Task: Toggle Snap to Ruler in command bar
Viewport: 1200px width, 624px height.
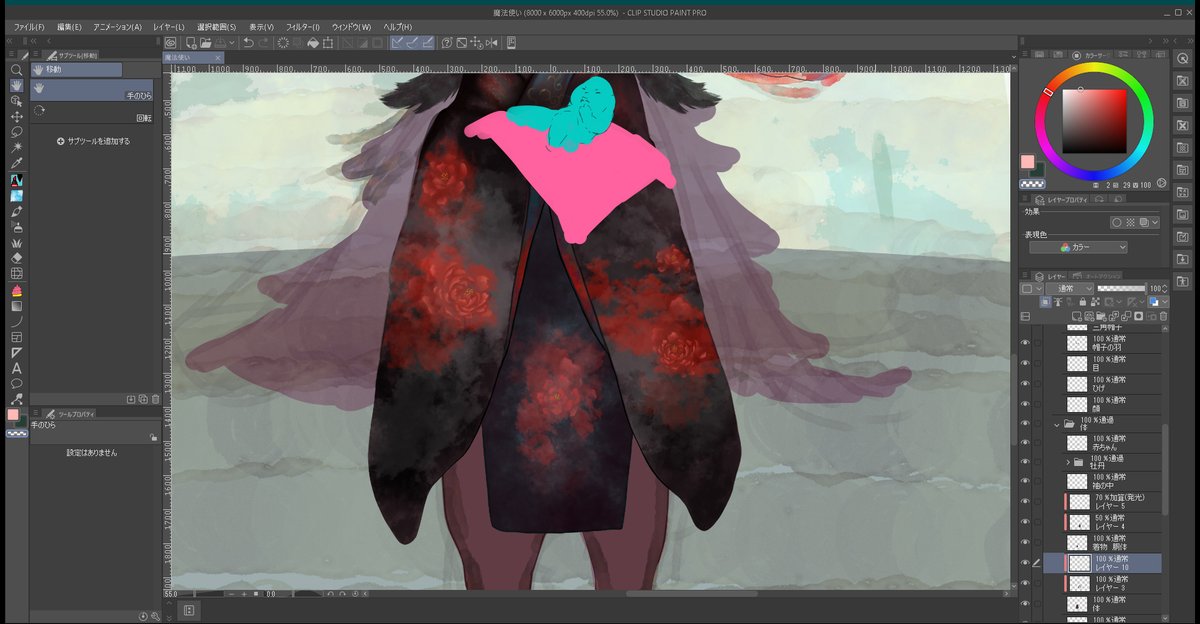Action: (397, 43)
